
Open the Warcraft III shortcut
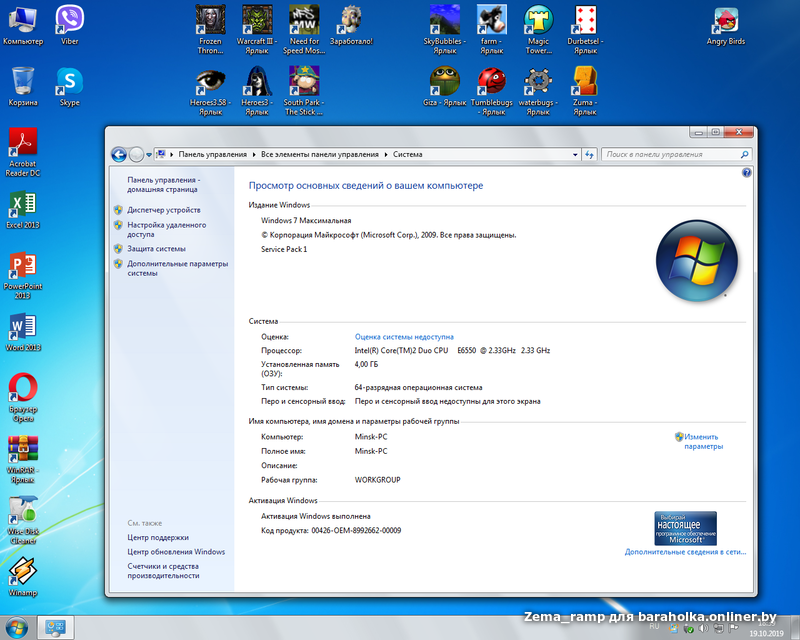[257, 30]
